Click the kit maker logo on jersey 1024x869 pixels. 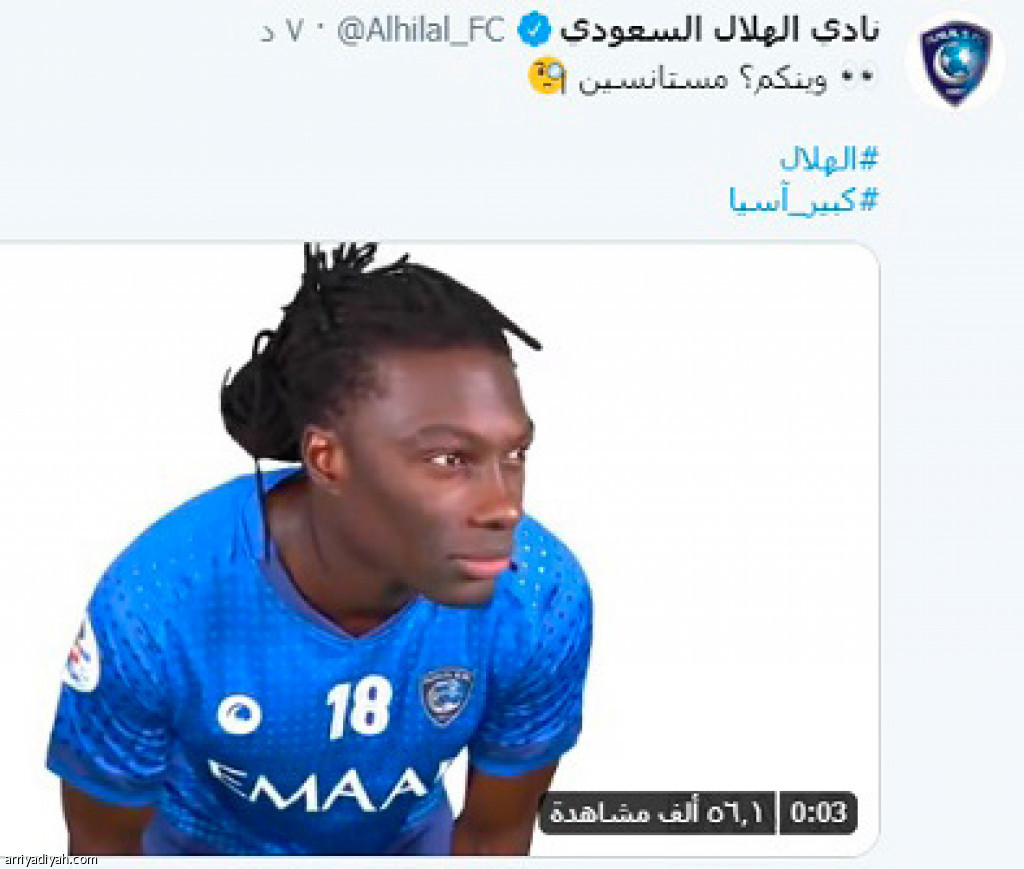239,714
